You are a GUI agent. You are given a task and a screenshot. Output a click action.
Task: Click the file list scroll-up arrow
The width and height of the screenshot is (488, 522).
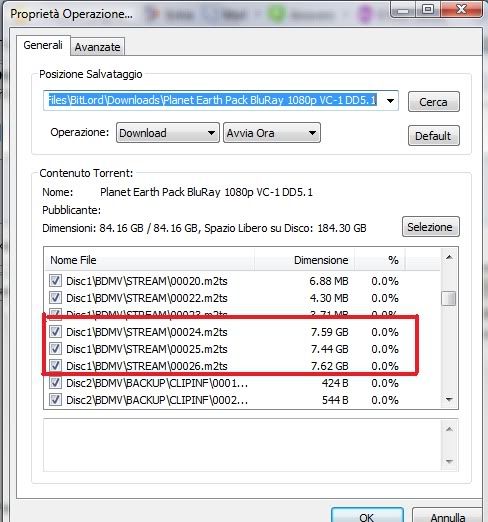(449, 257)
